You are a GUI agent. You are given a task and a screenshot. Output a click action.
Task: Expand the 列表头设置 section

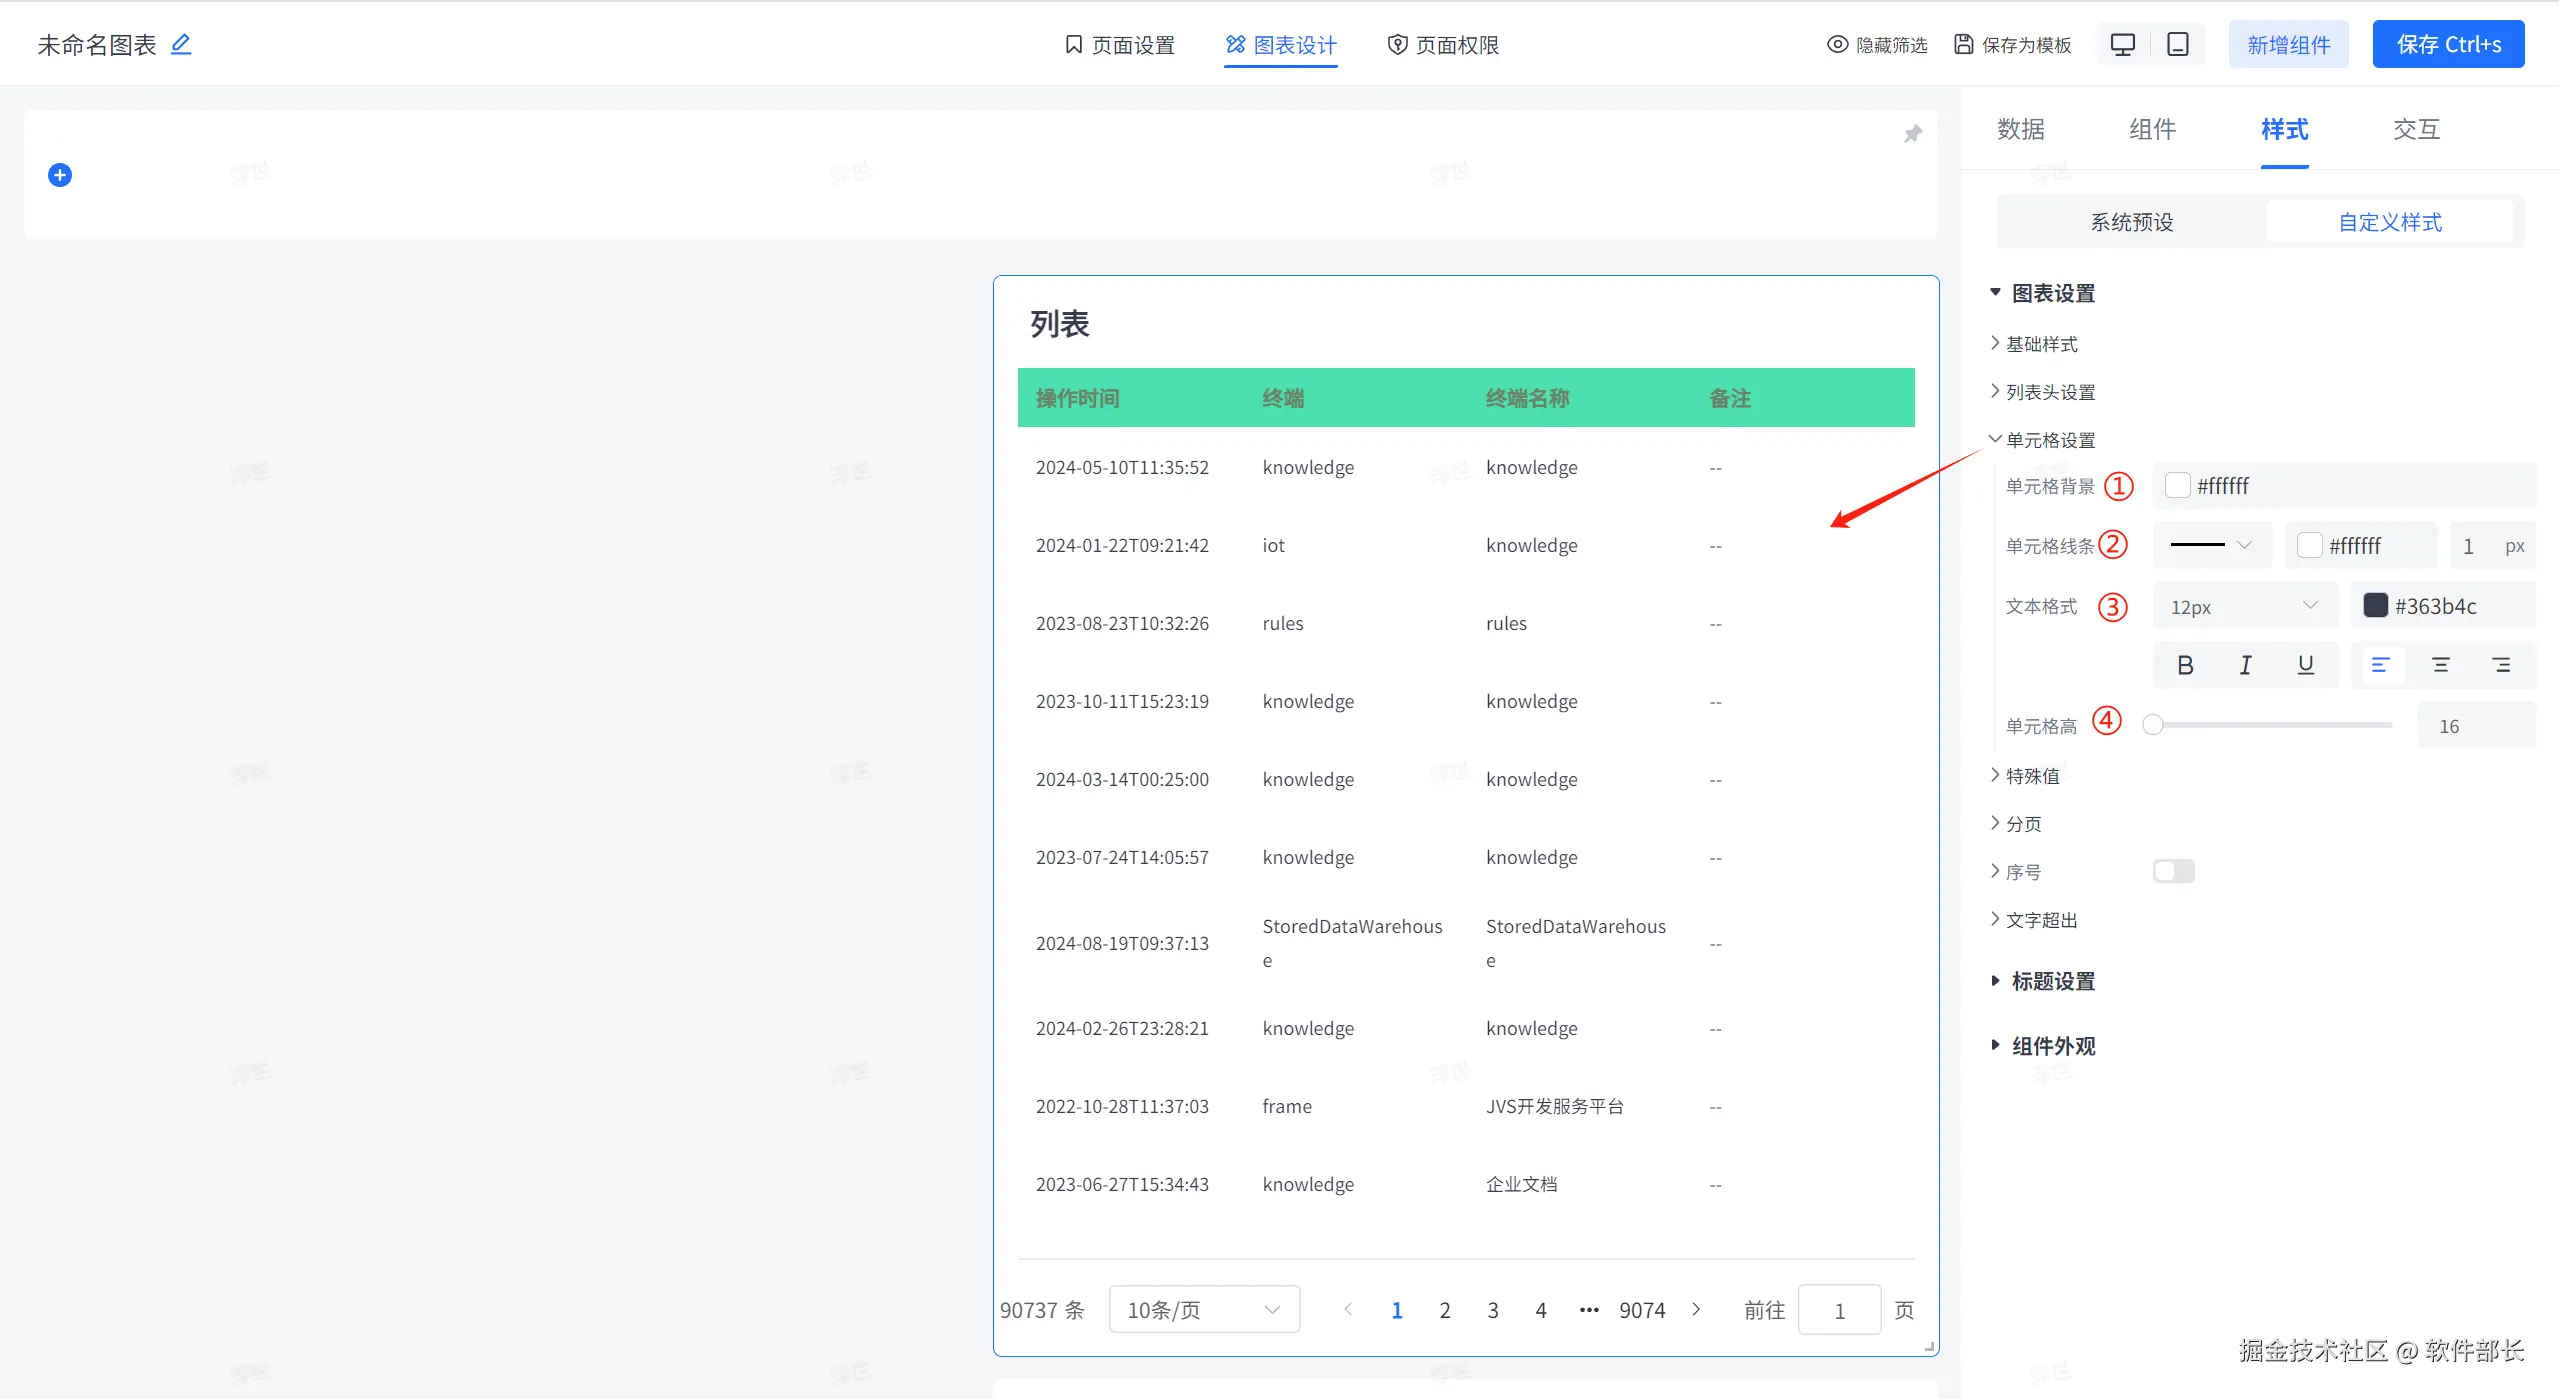[x=2049, y=392]
